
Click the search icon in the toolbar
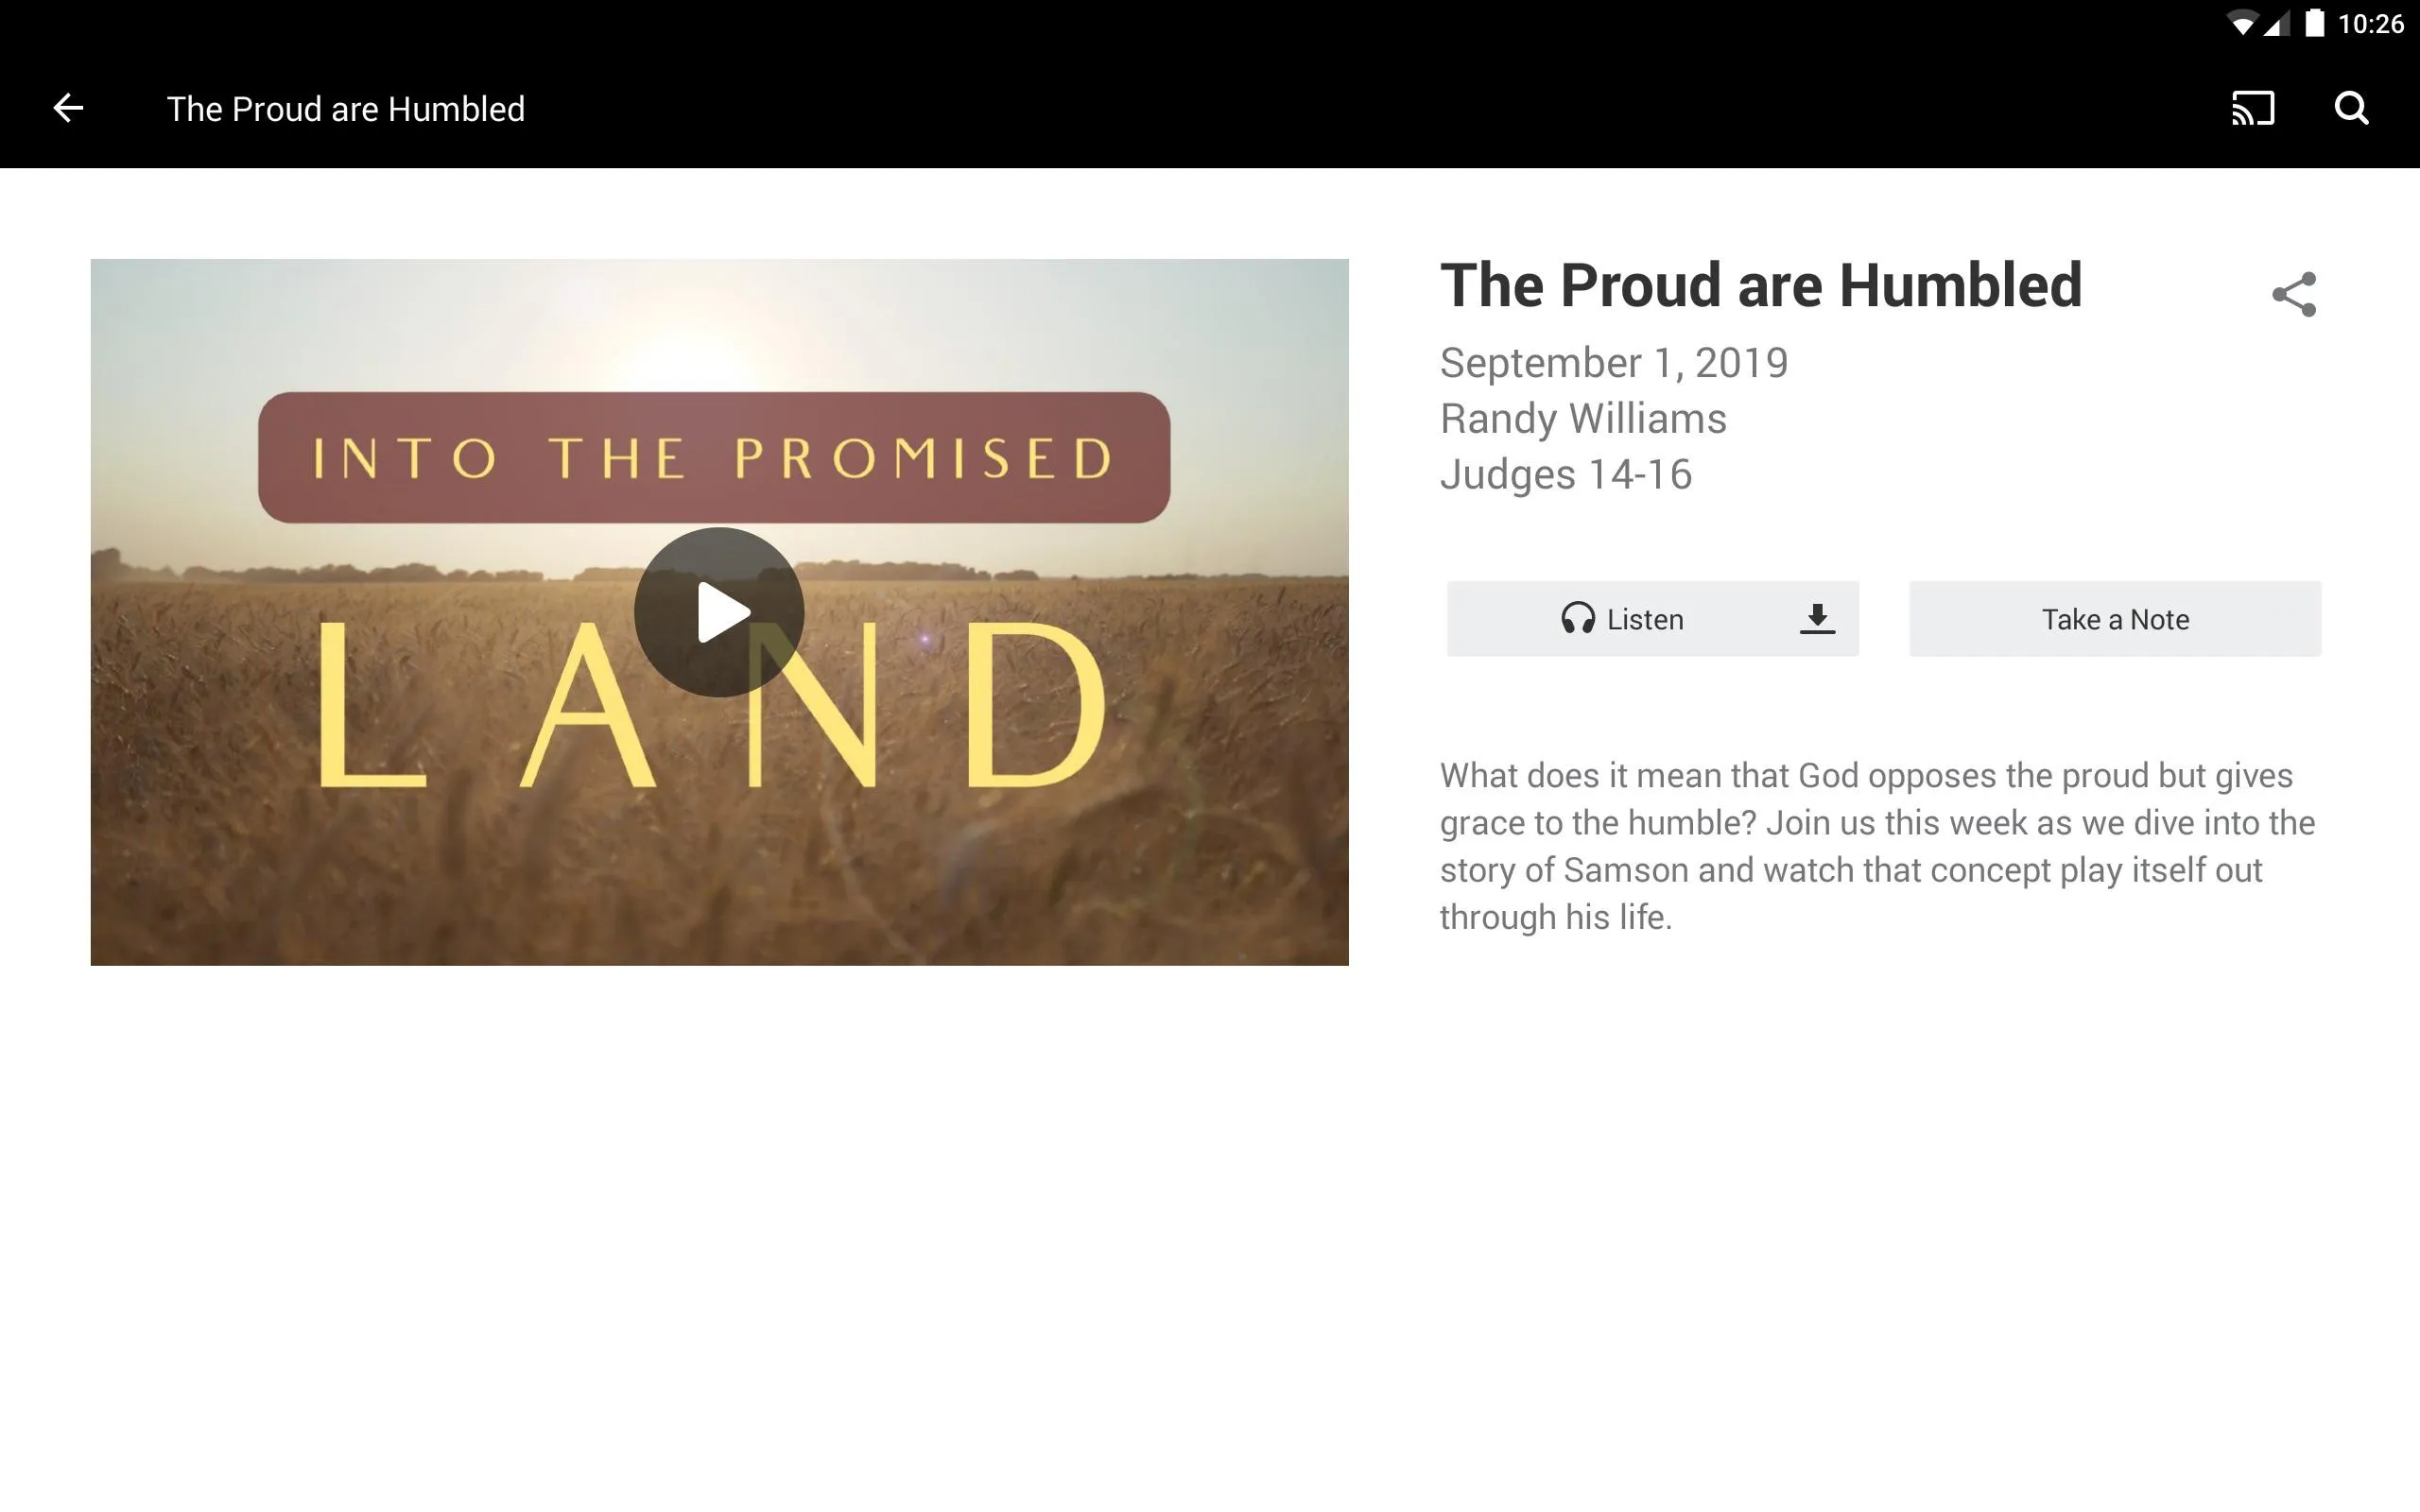coord(2352,108)
